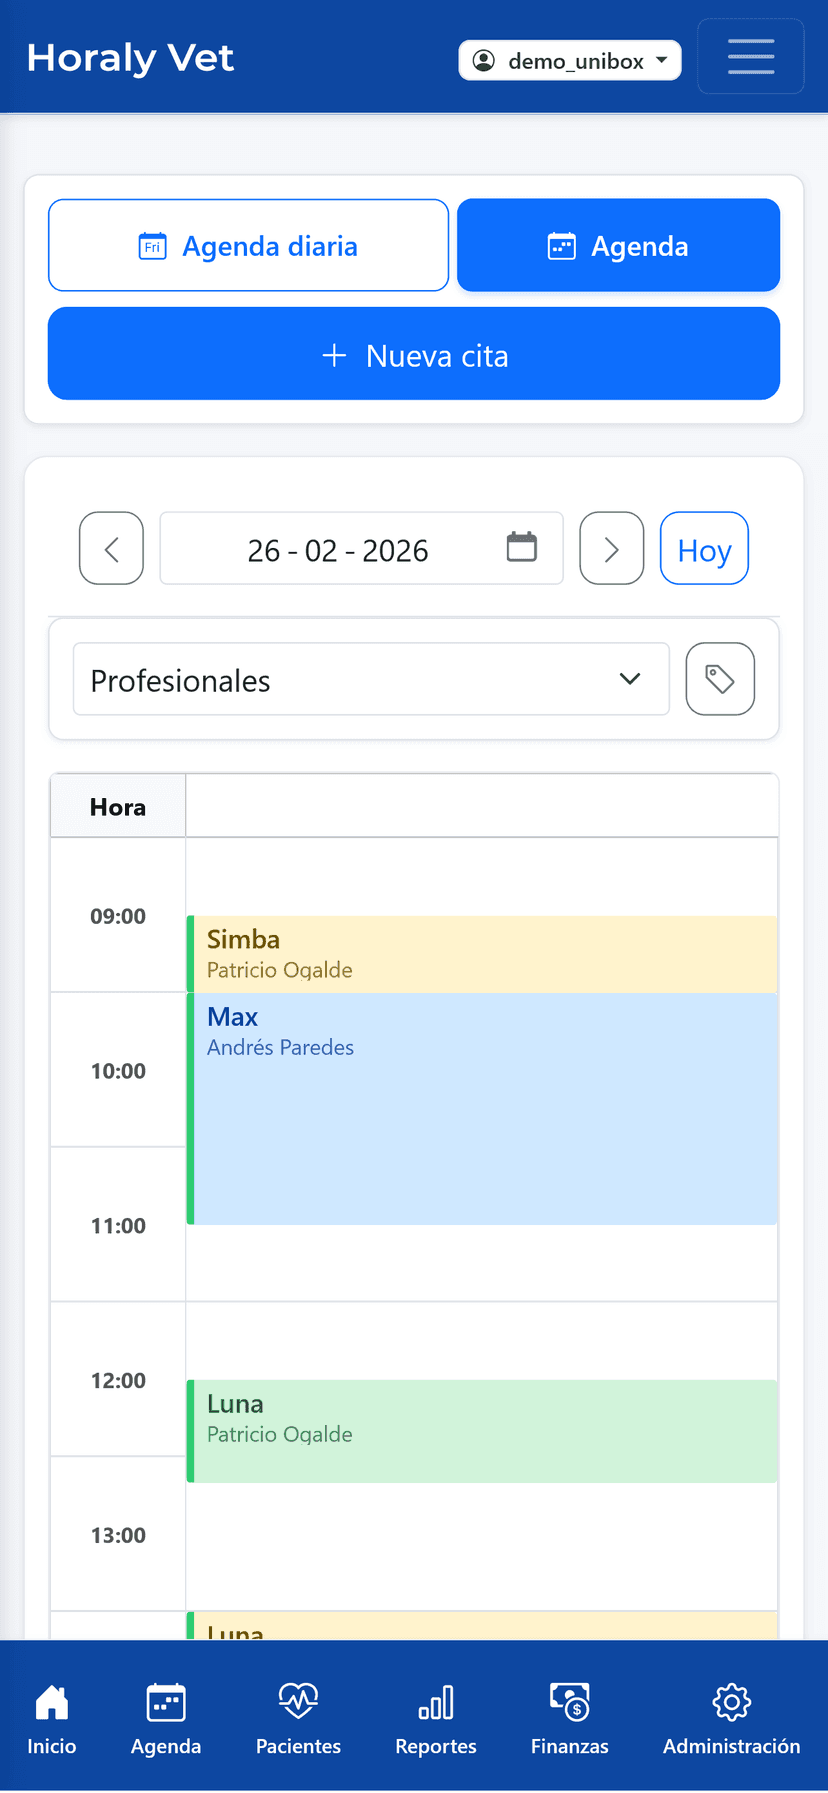
Task: Open the hamburger menu in the header
Action: pyautogui.click(x=750, y=56)
